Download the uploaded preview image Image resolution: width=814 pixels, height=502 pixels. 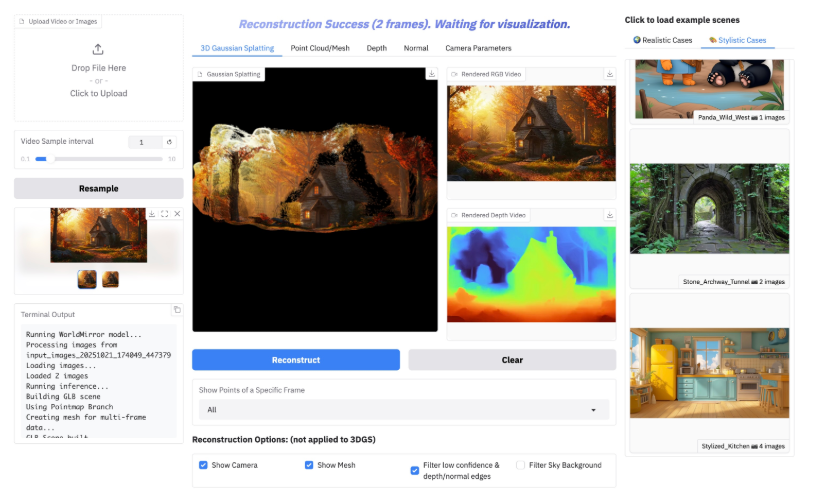152,214
